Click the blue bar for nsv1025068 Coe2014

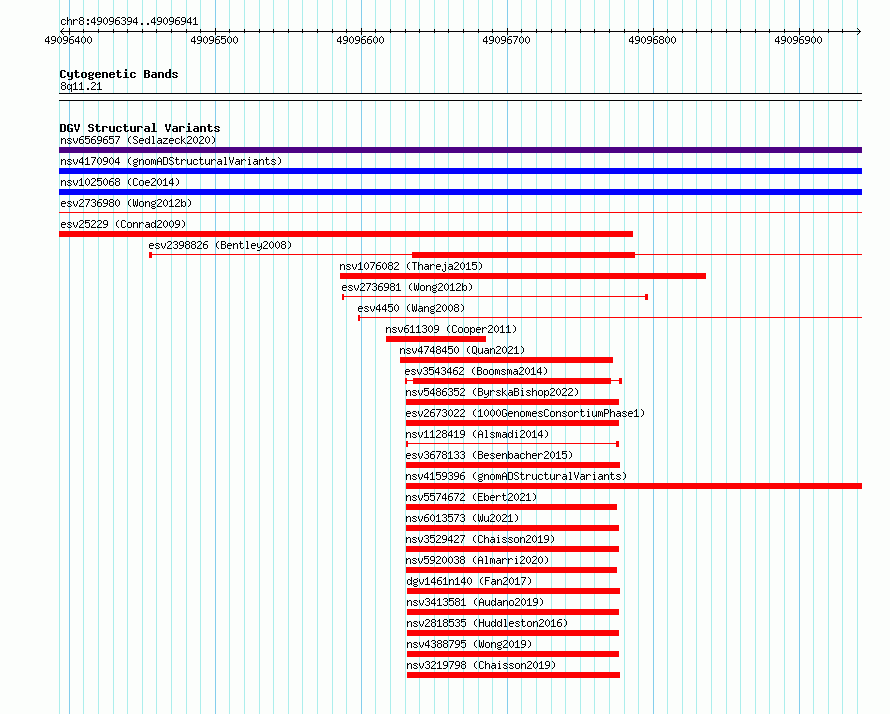460,192
